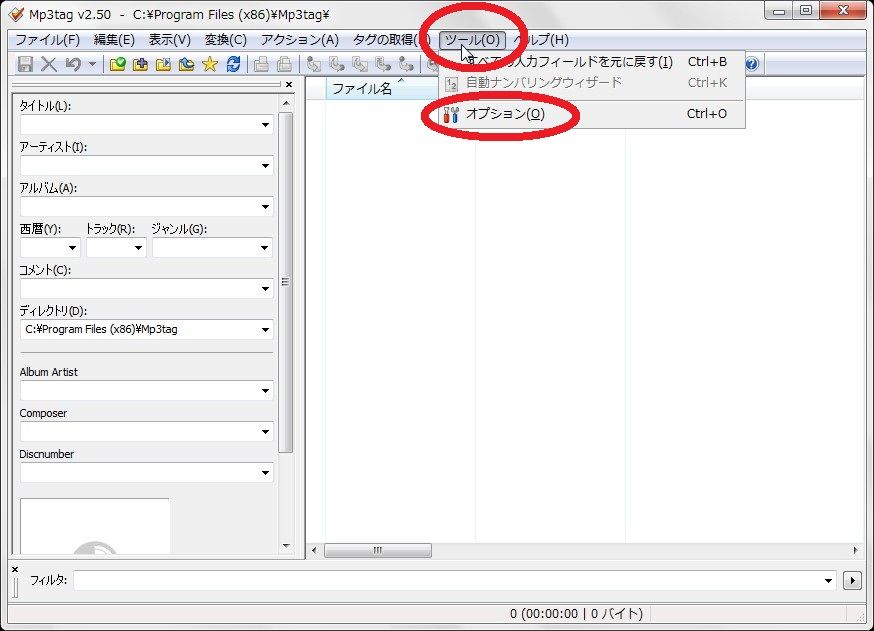Viewport: 874px width, 631px height.
Task: Open the ファイル(F) menu
Action: [x=47, y=40]
